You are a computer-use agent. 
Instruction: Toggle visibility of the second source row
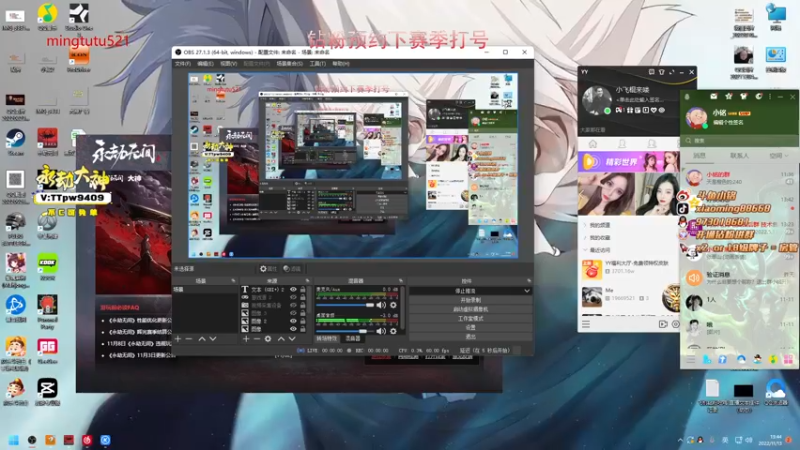pos(293,297)
